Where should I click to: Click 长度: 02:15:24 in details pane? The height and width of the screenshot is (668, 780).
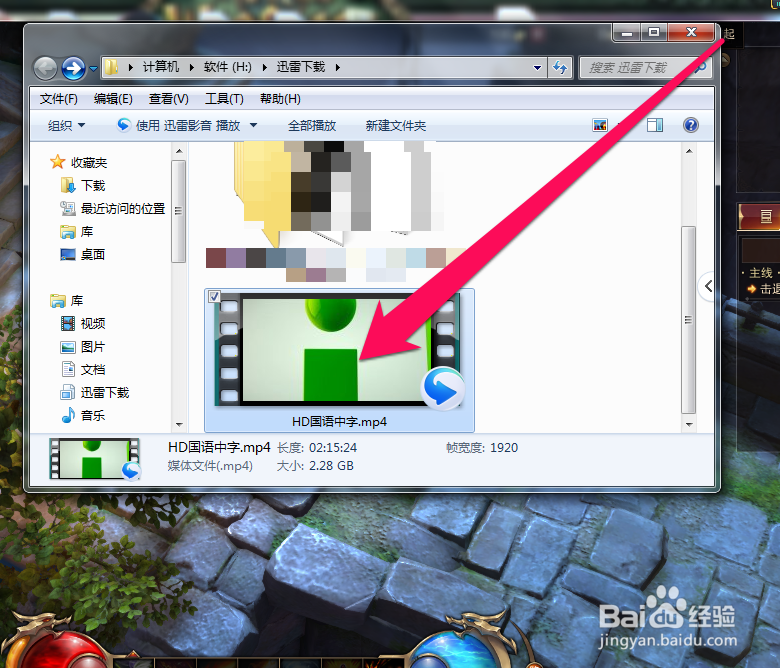(x=317, y=448)
